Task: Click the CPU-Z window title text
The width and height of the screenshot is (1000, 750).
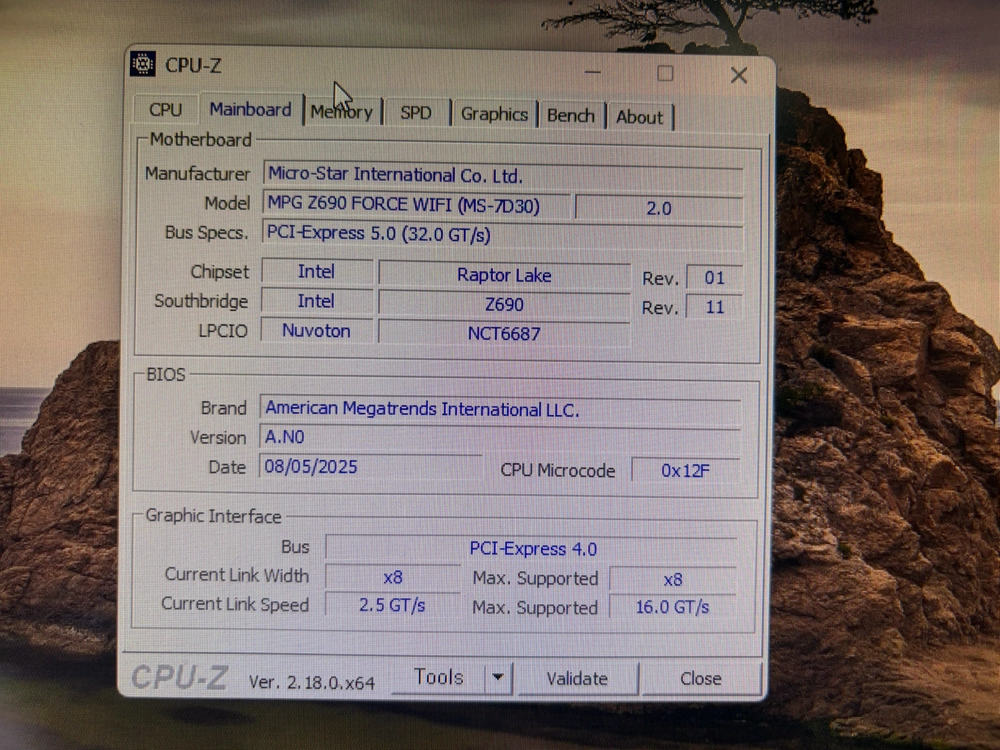Action: click(193, 65)
